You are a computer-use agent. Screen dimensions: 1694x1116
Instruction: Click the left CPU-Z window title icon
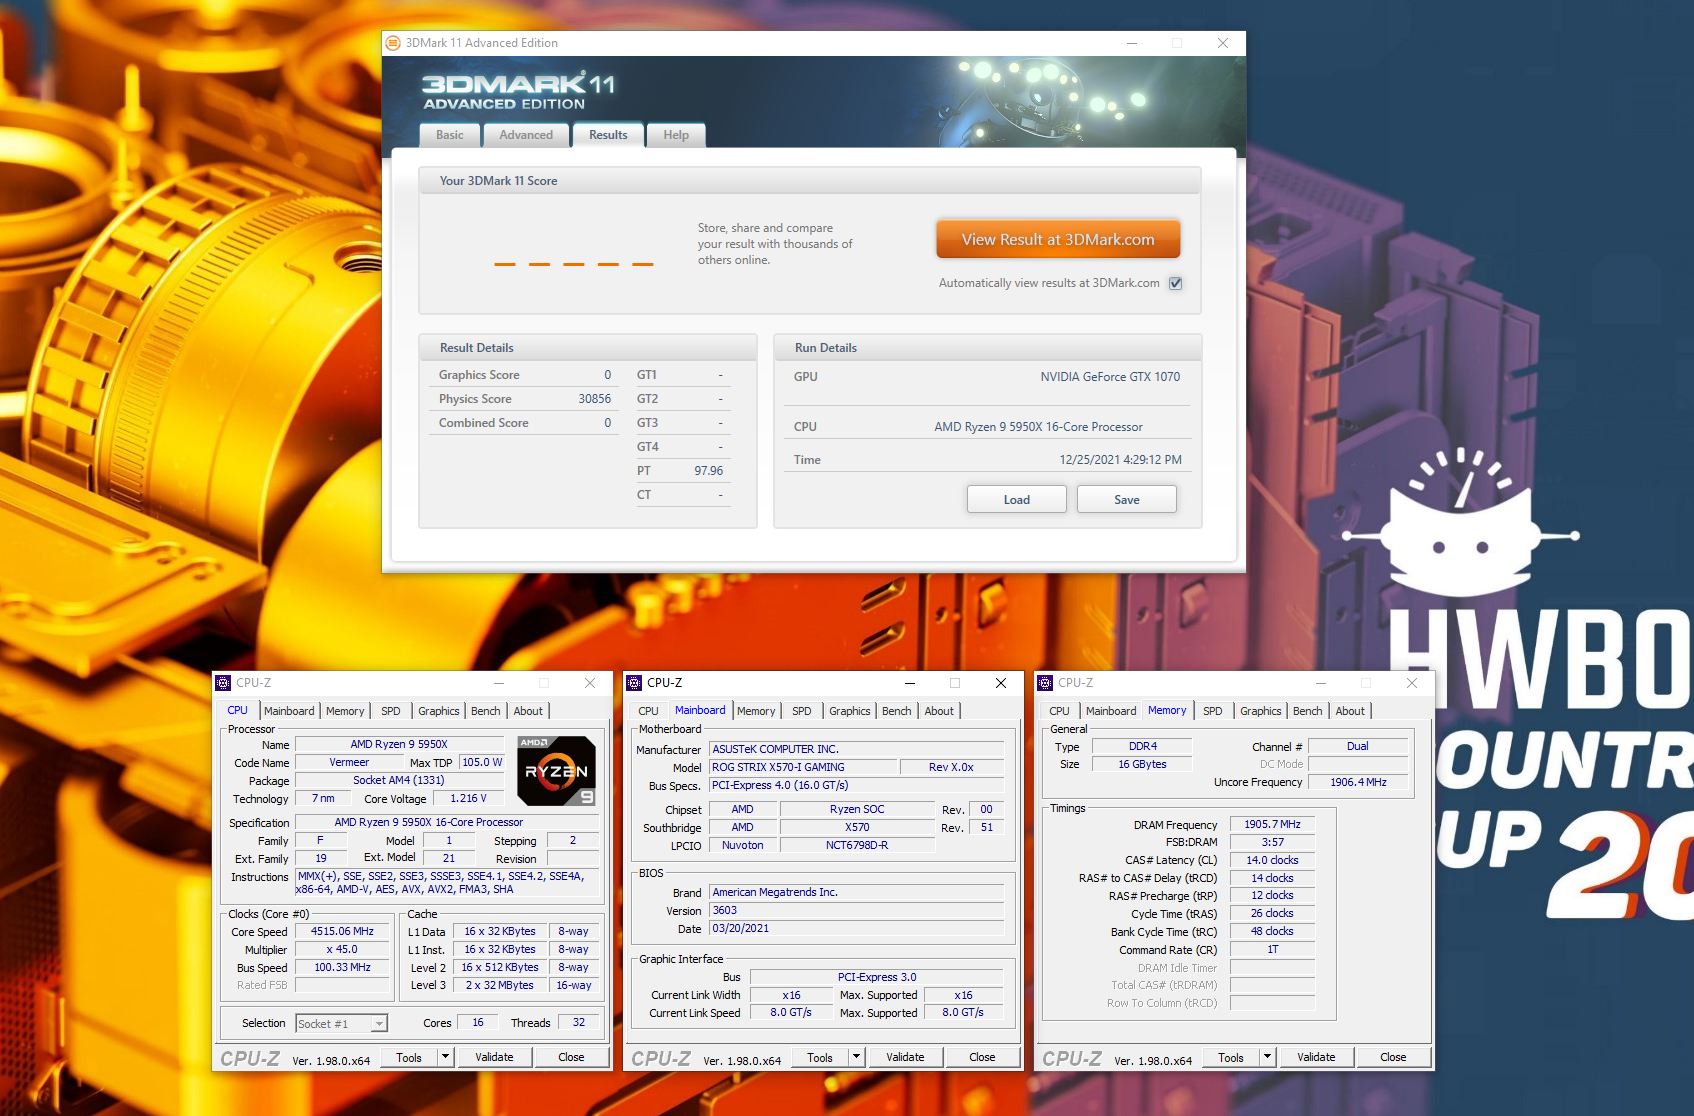pos(223,683)
